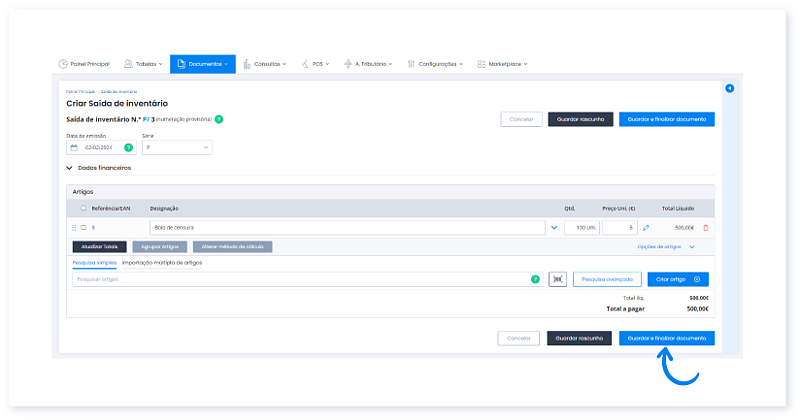Open the Série dropdown

[177, 147]
